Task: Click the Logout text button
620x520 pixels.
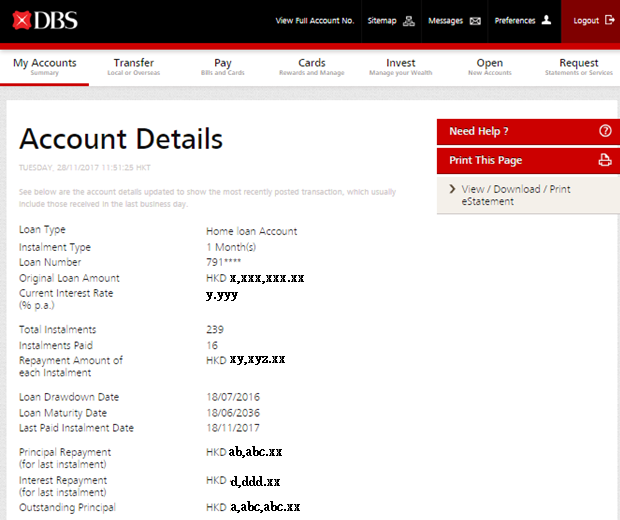Action: click(x=586, y=20)
